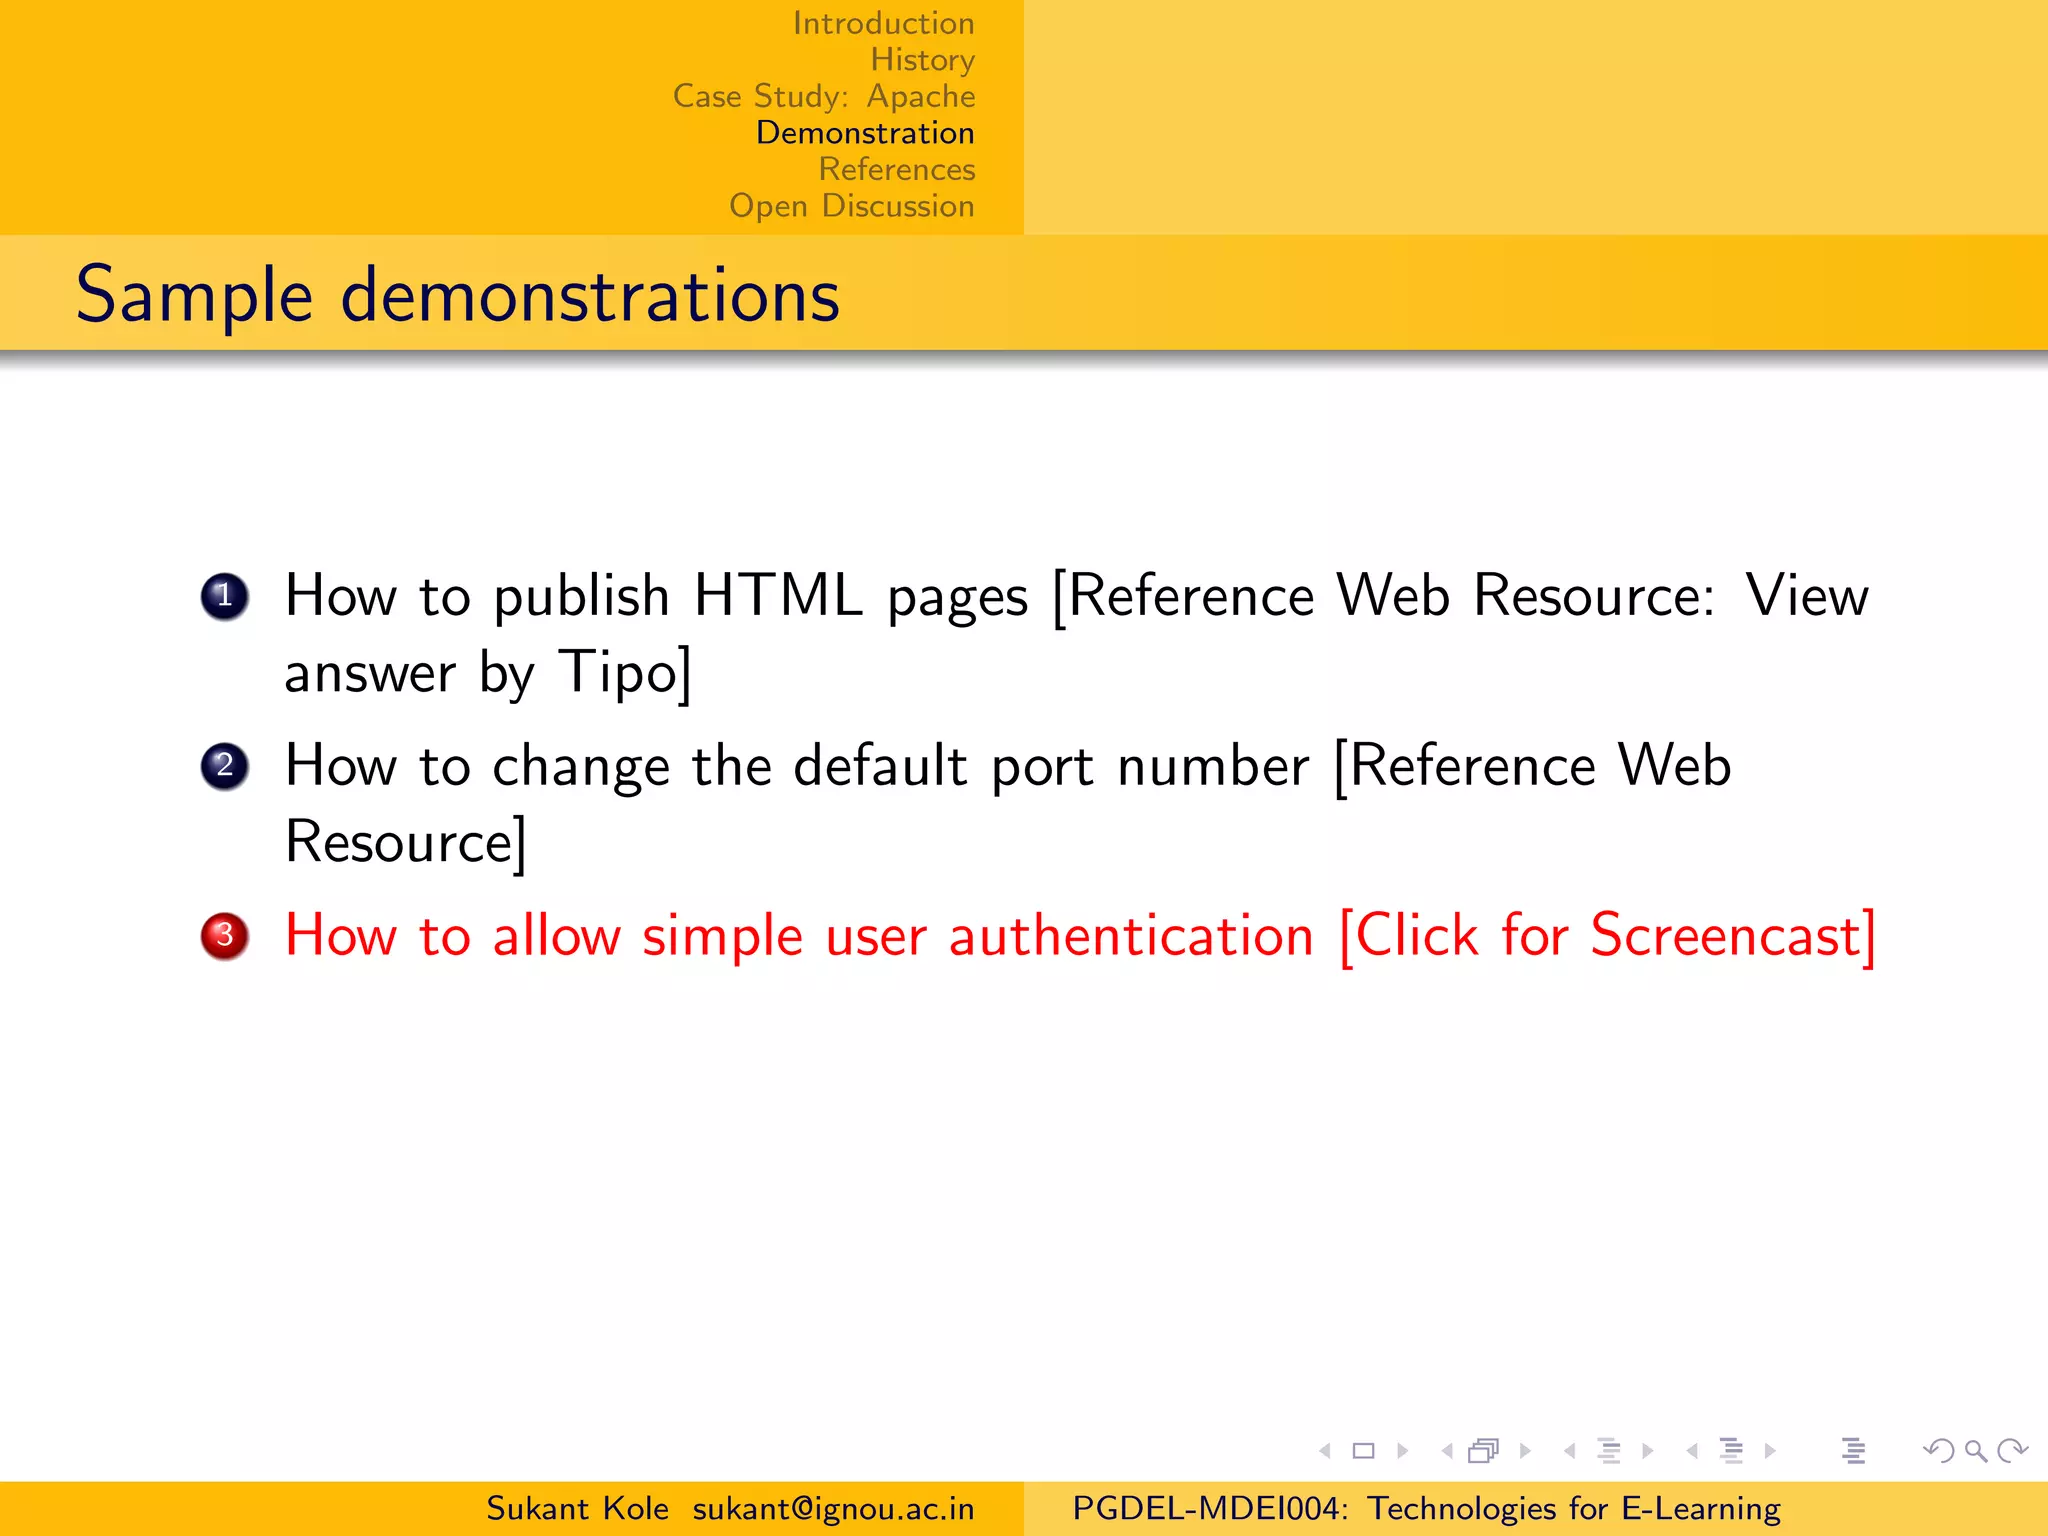Click the search magnifier icon in navigation bar

[1975, 1451]
